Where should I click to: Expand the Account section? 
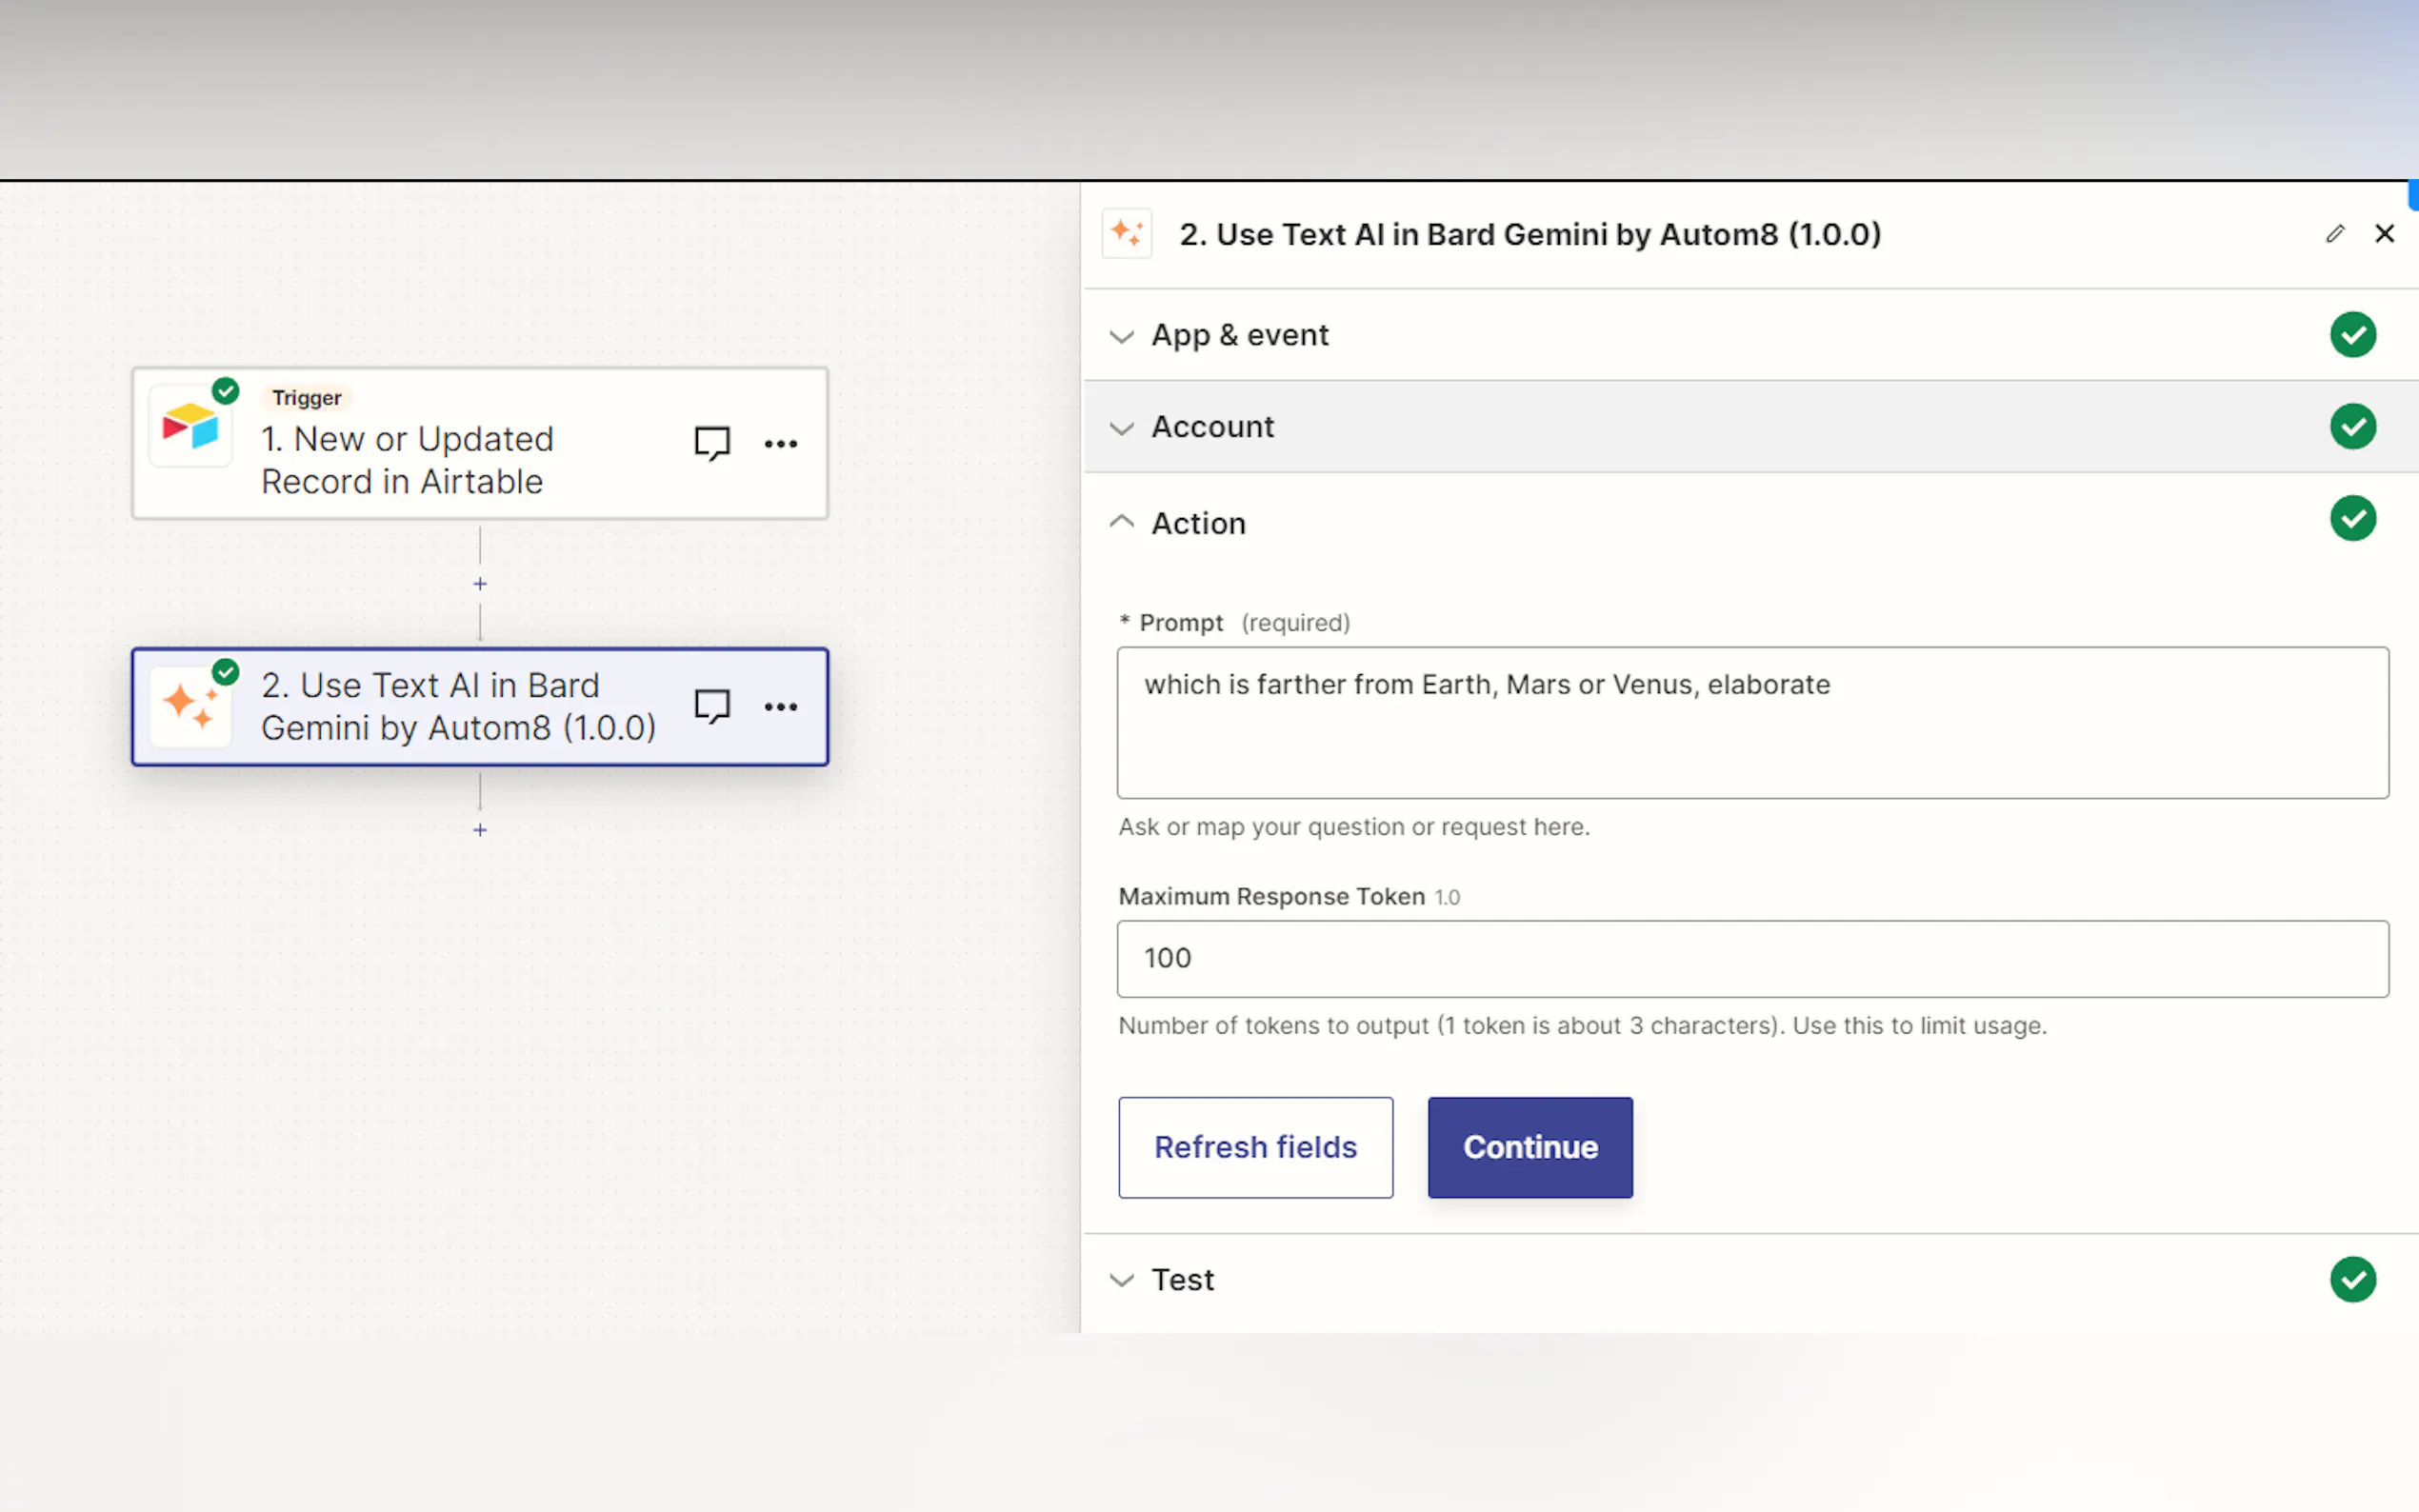pos(1212,427)
